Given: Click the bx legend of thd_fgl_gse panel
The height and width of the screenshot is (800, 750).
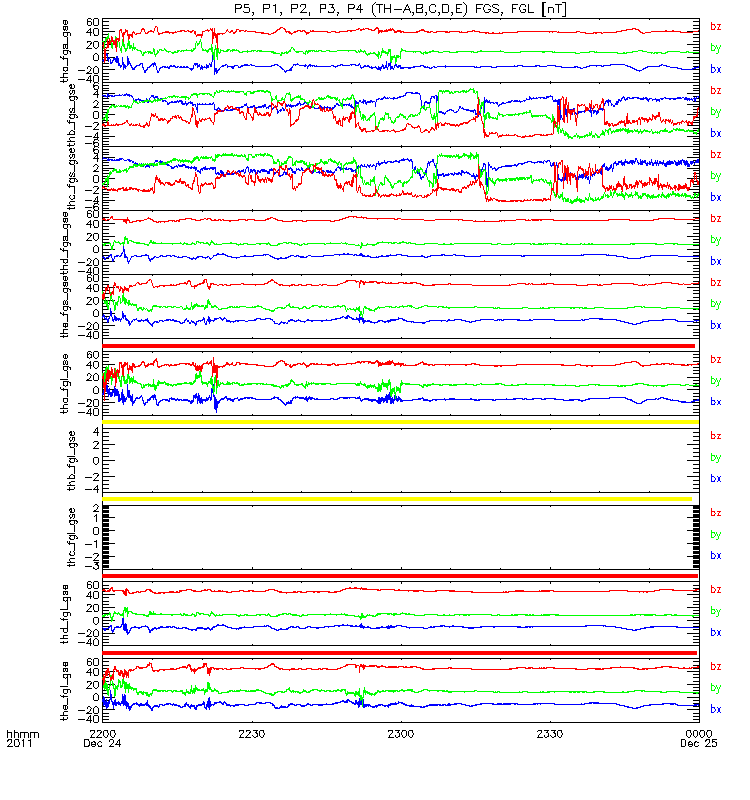Looking at the screenshot, I should point(716,633).
